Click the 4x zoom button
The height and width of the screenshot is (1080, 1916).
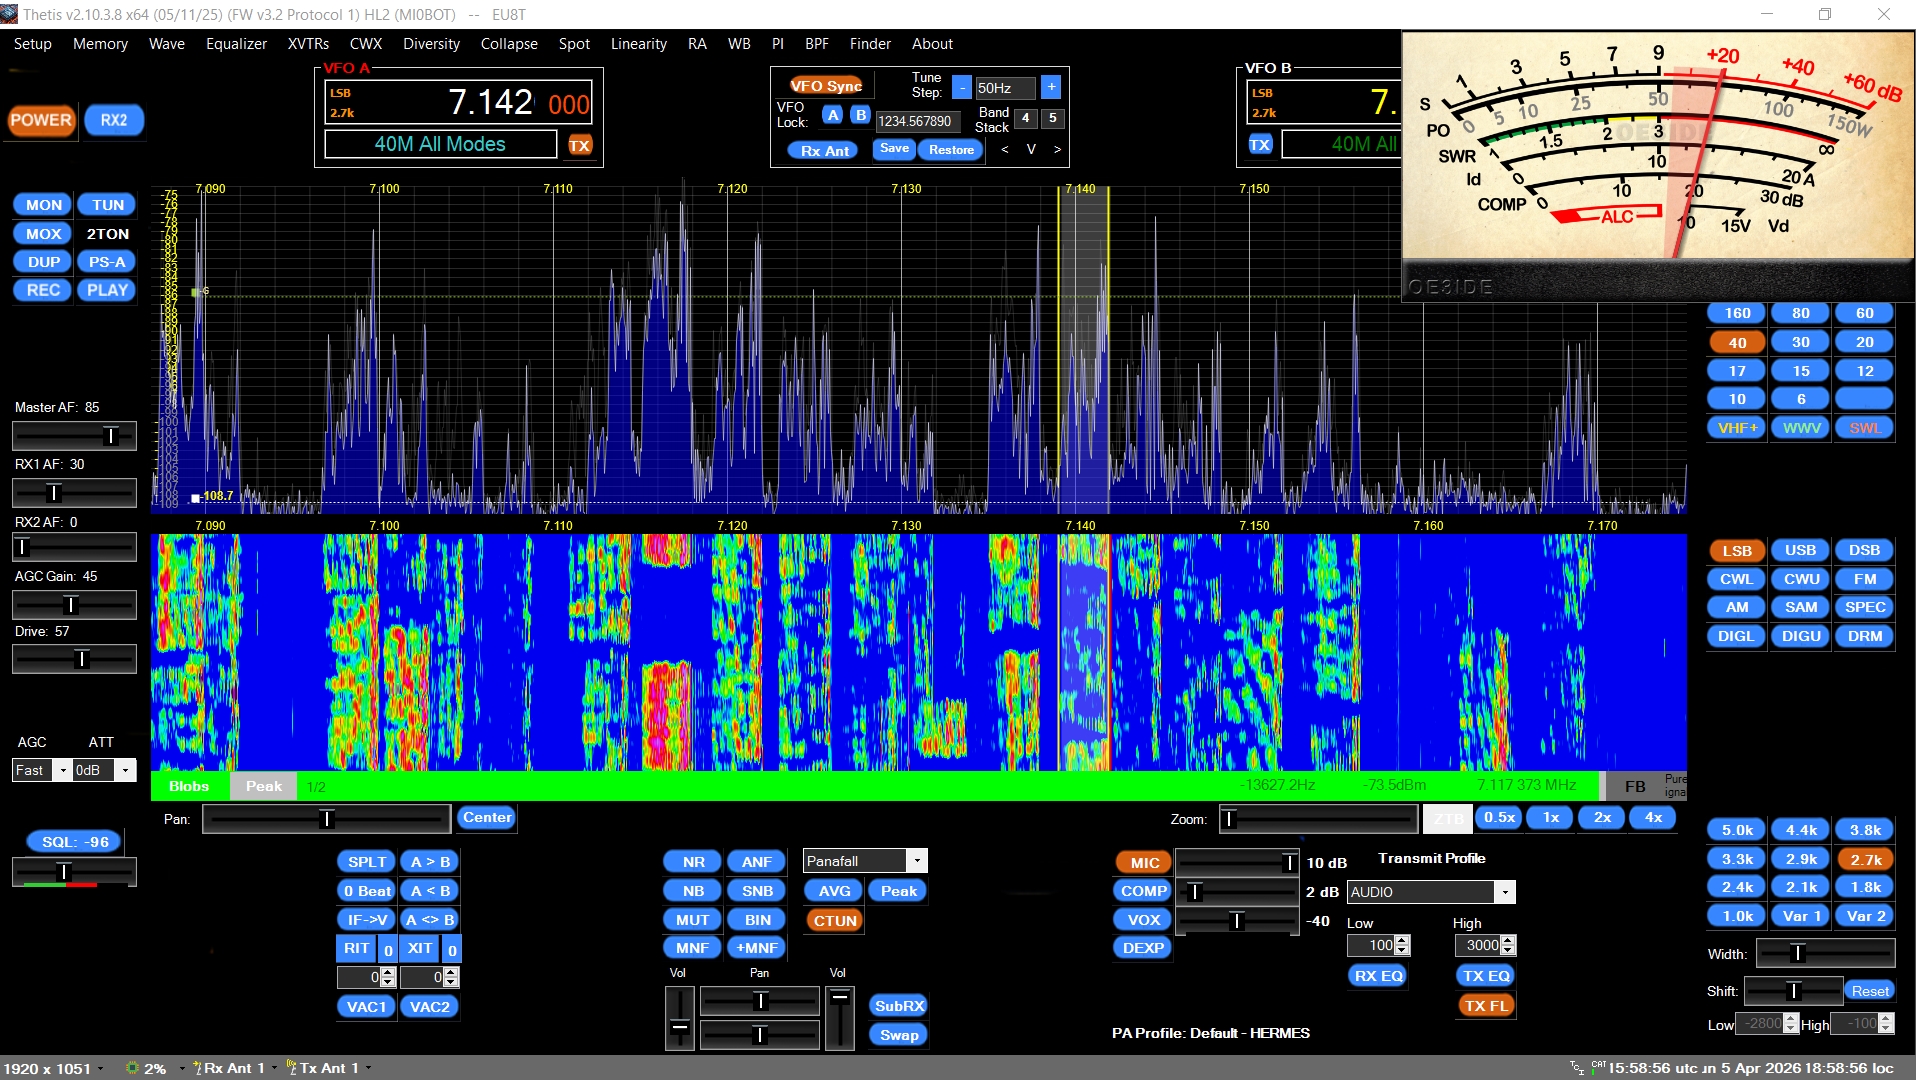(x=1653, y=818)
